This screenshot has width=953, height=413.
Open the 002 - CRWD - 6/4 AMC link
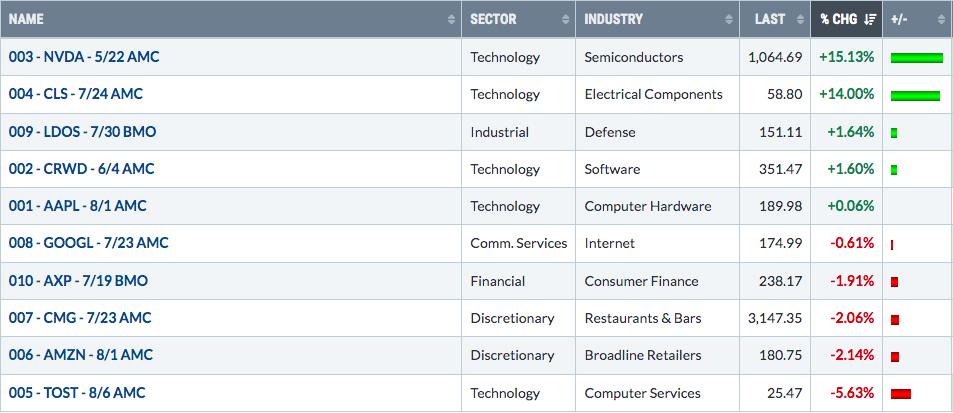point(81,169)
